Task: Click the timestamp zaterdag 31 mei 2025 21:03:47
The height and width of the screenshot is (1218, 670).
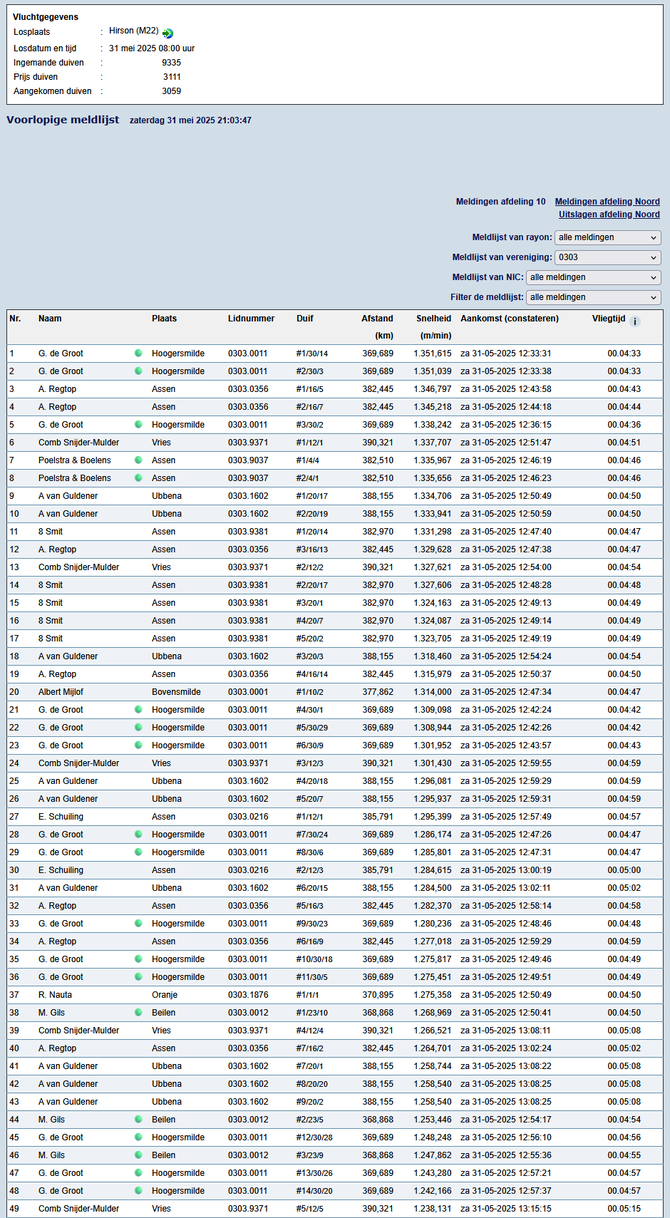Action: (x=190, y=120)
